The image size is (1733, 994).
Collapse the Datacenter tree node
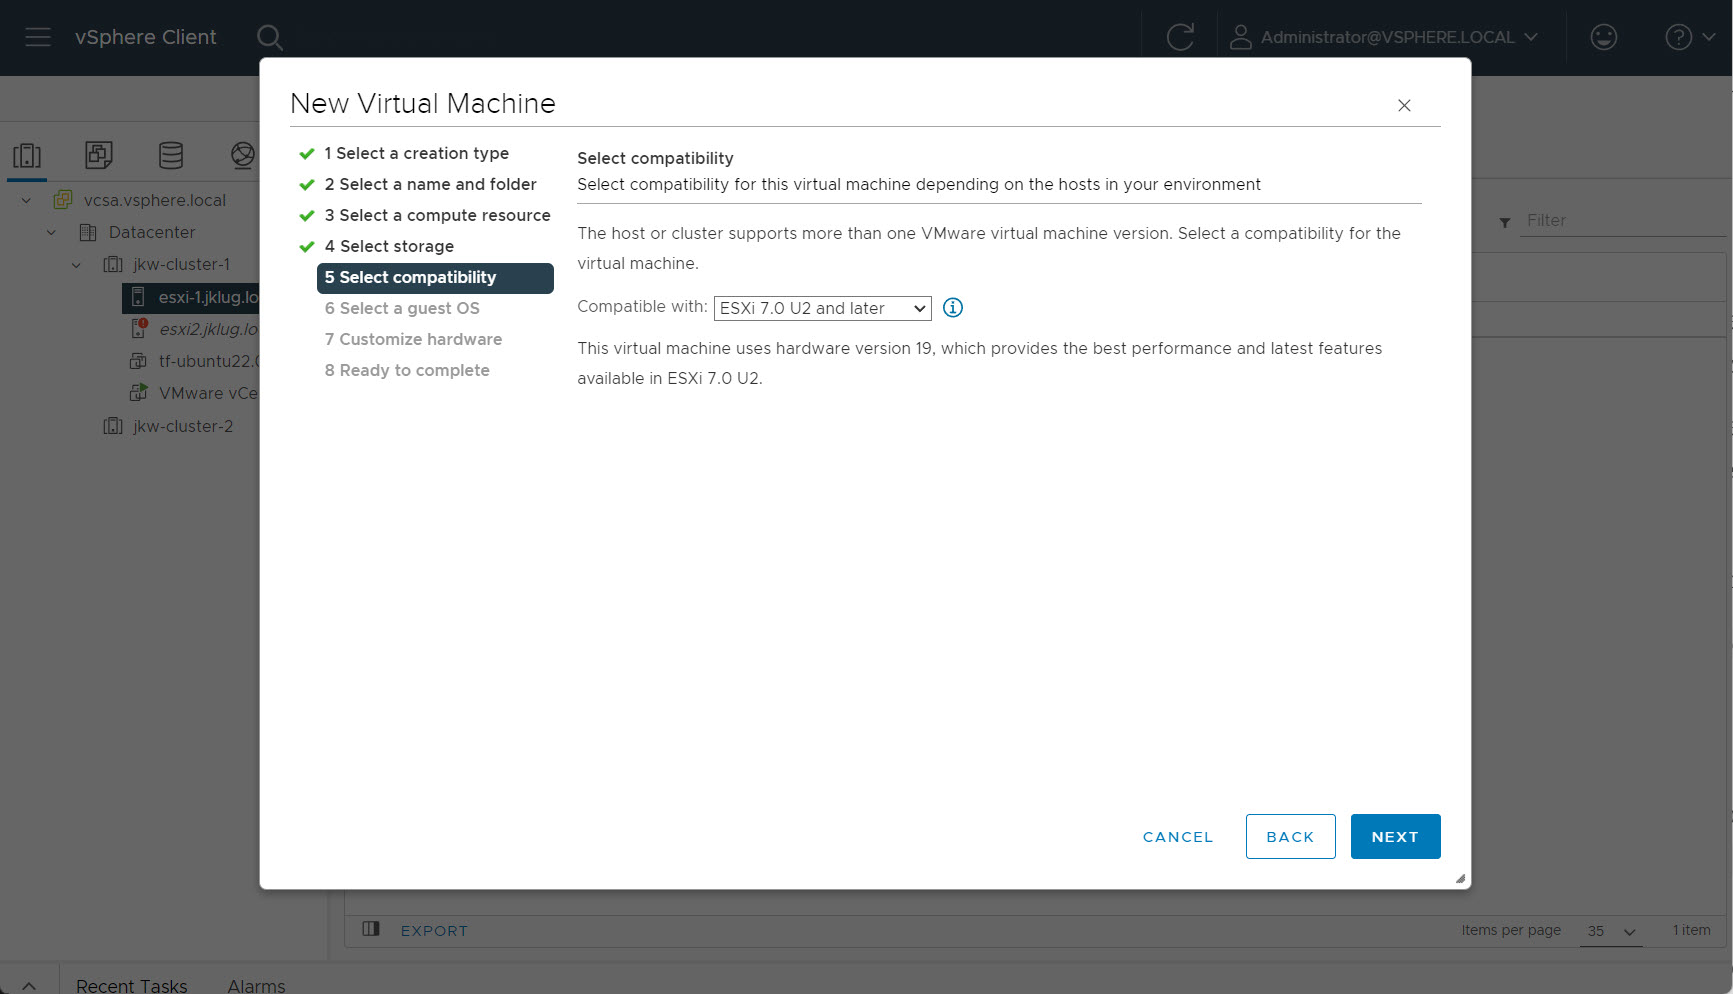point(51,233)
